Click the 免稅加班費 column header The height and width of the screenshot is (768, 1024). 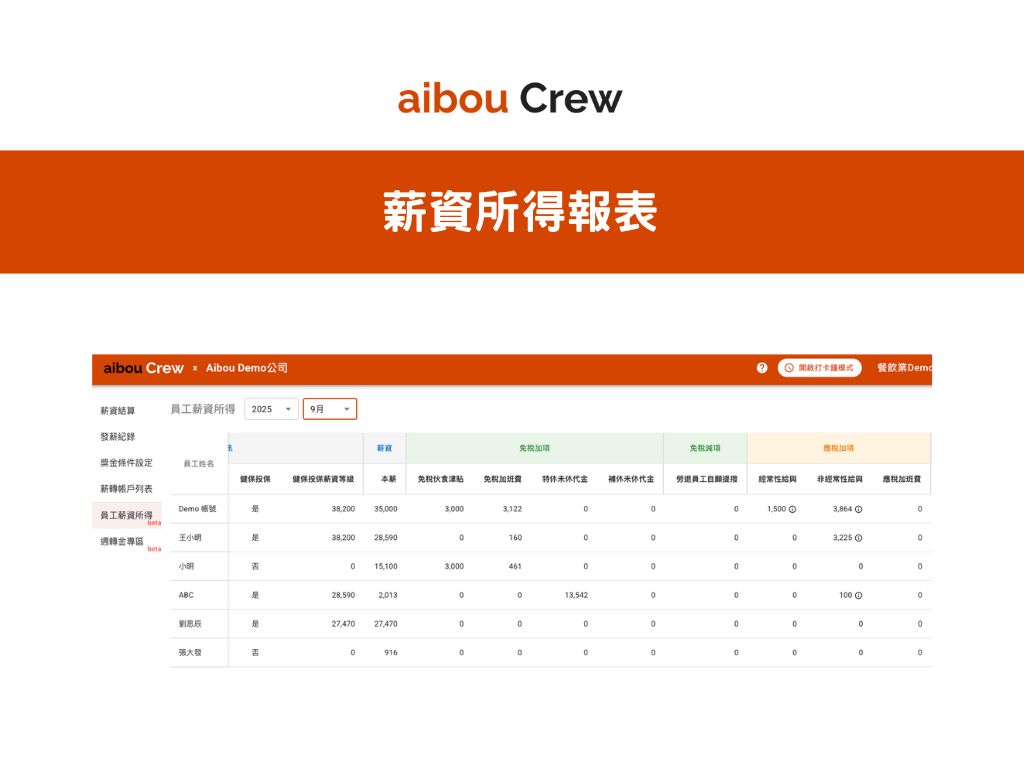pyautogui.click(x=502, y=479)
